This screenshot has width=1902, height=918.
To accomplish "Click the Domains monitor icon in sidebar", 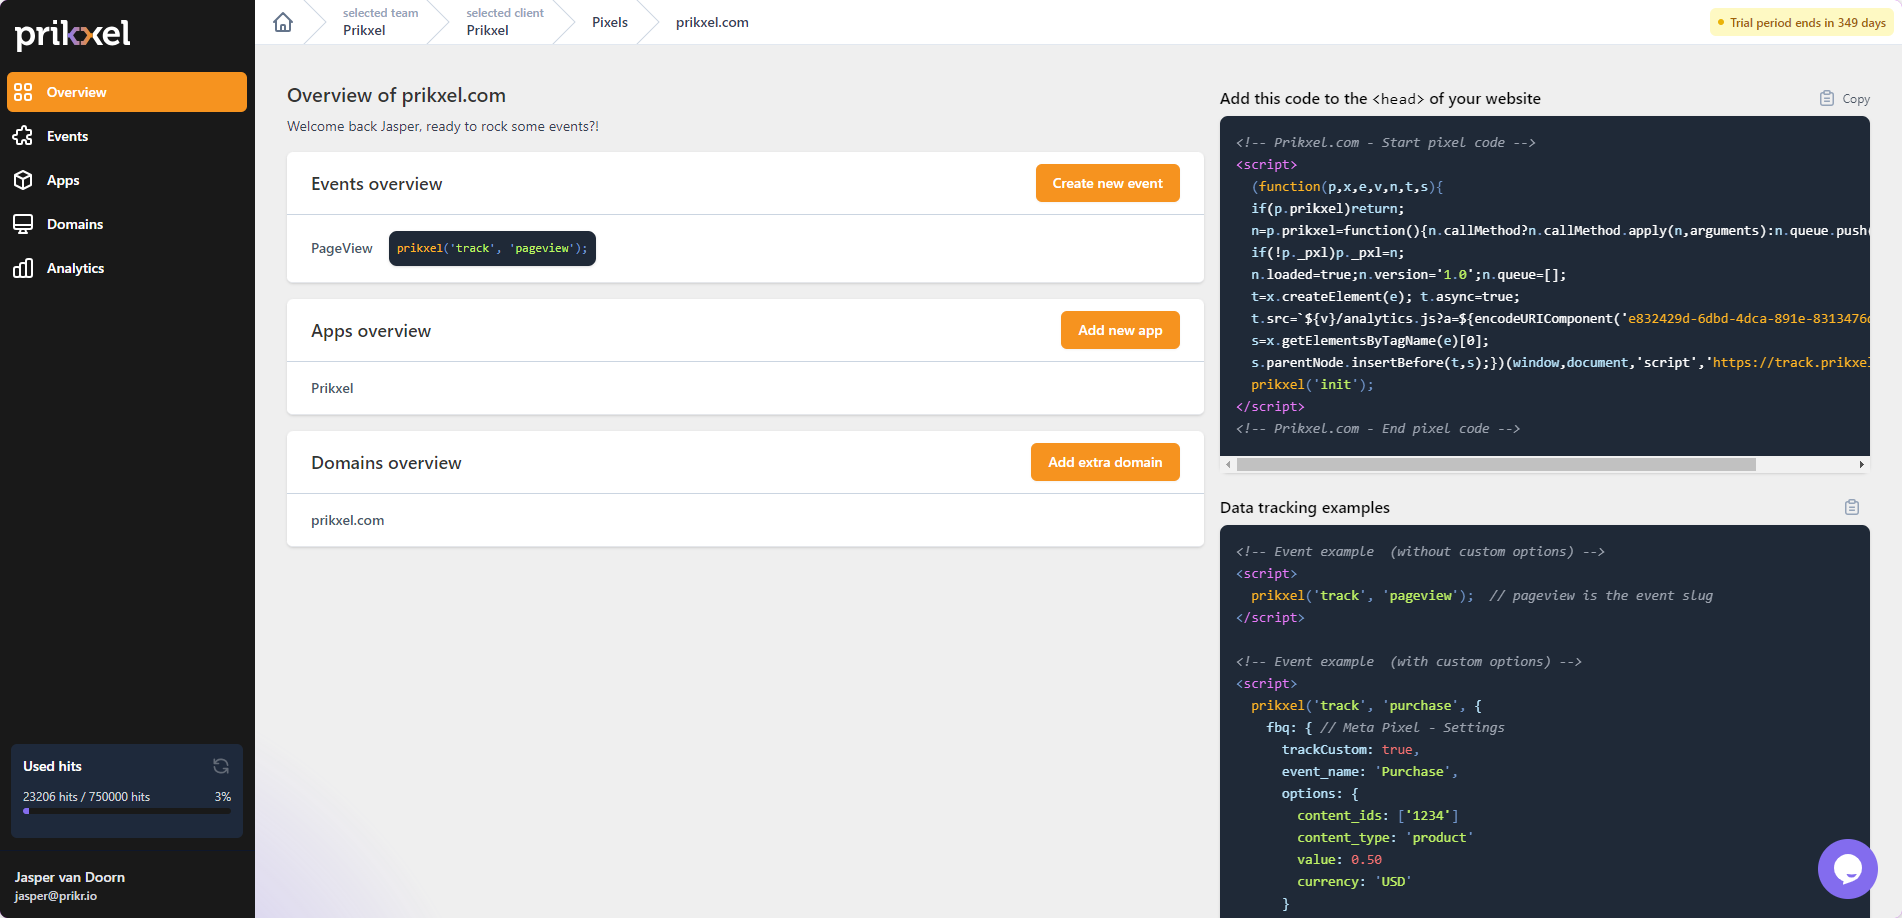I will point(23,224).
